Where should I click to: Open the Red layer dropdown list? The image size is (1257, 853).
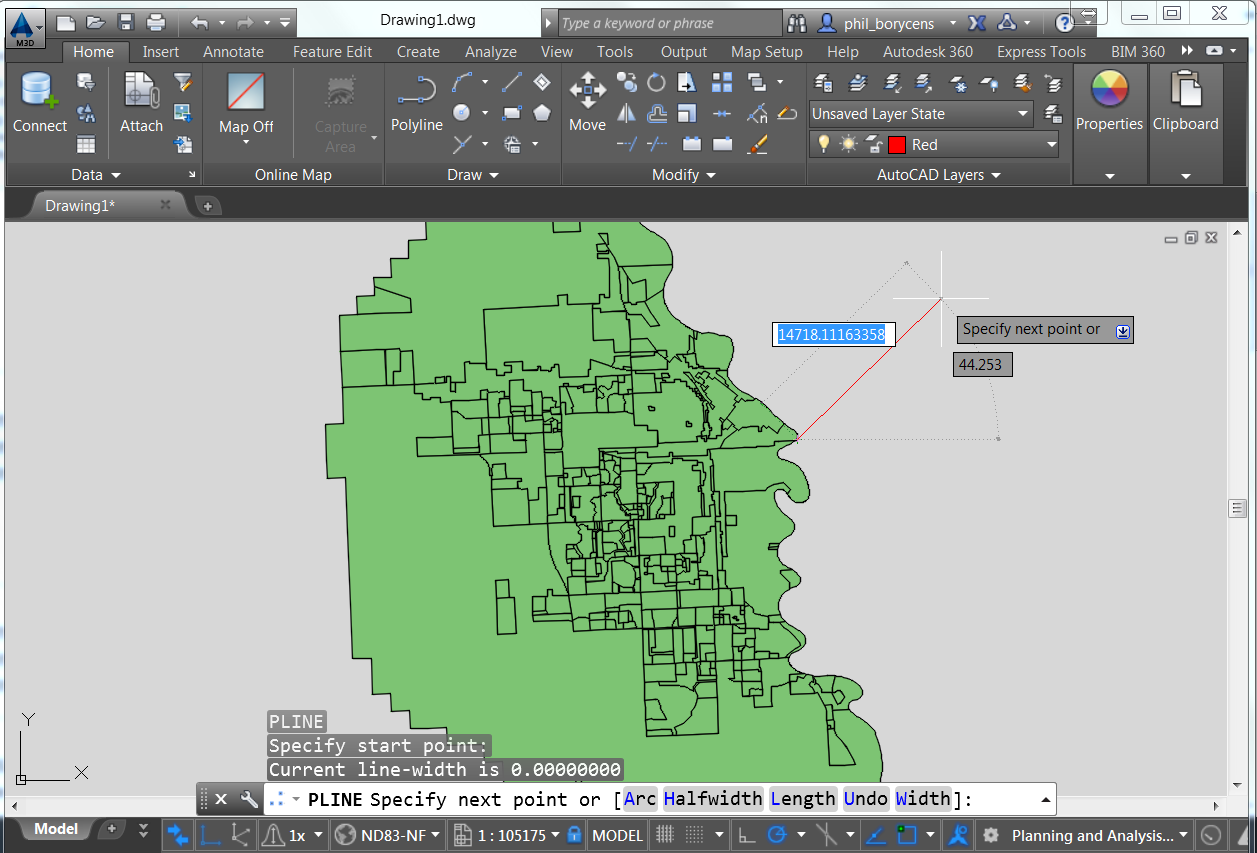pyautogui.click(x=1050, y=144)
